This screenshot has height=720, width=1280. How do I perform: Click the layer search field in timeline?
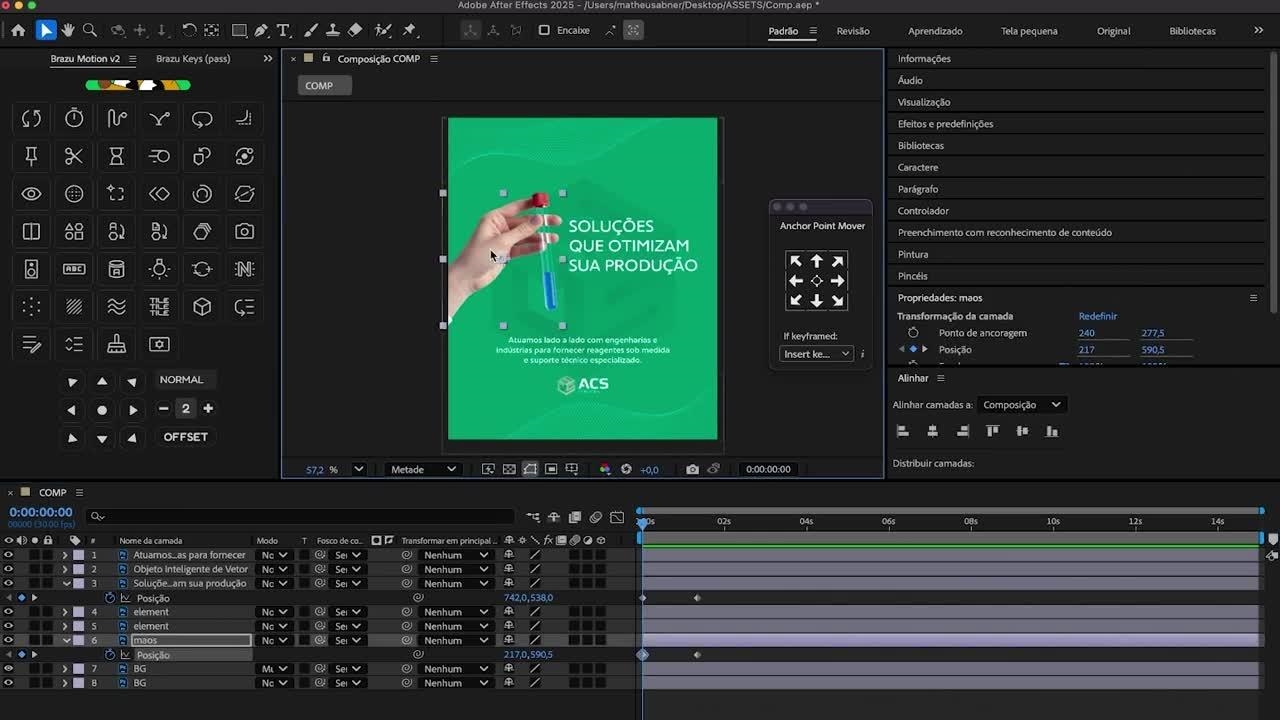click(300, 516)
